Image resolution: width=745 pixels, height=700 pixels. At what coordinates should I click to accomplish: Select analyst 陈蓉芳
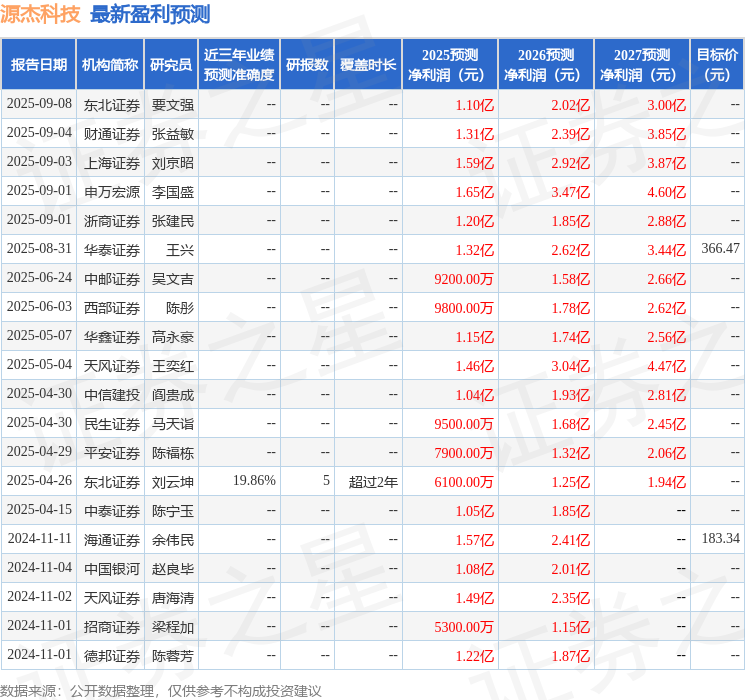pyautogui.click(x=173, y=656)
